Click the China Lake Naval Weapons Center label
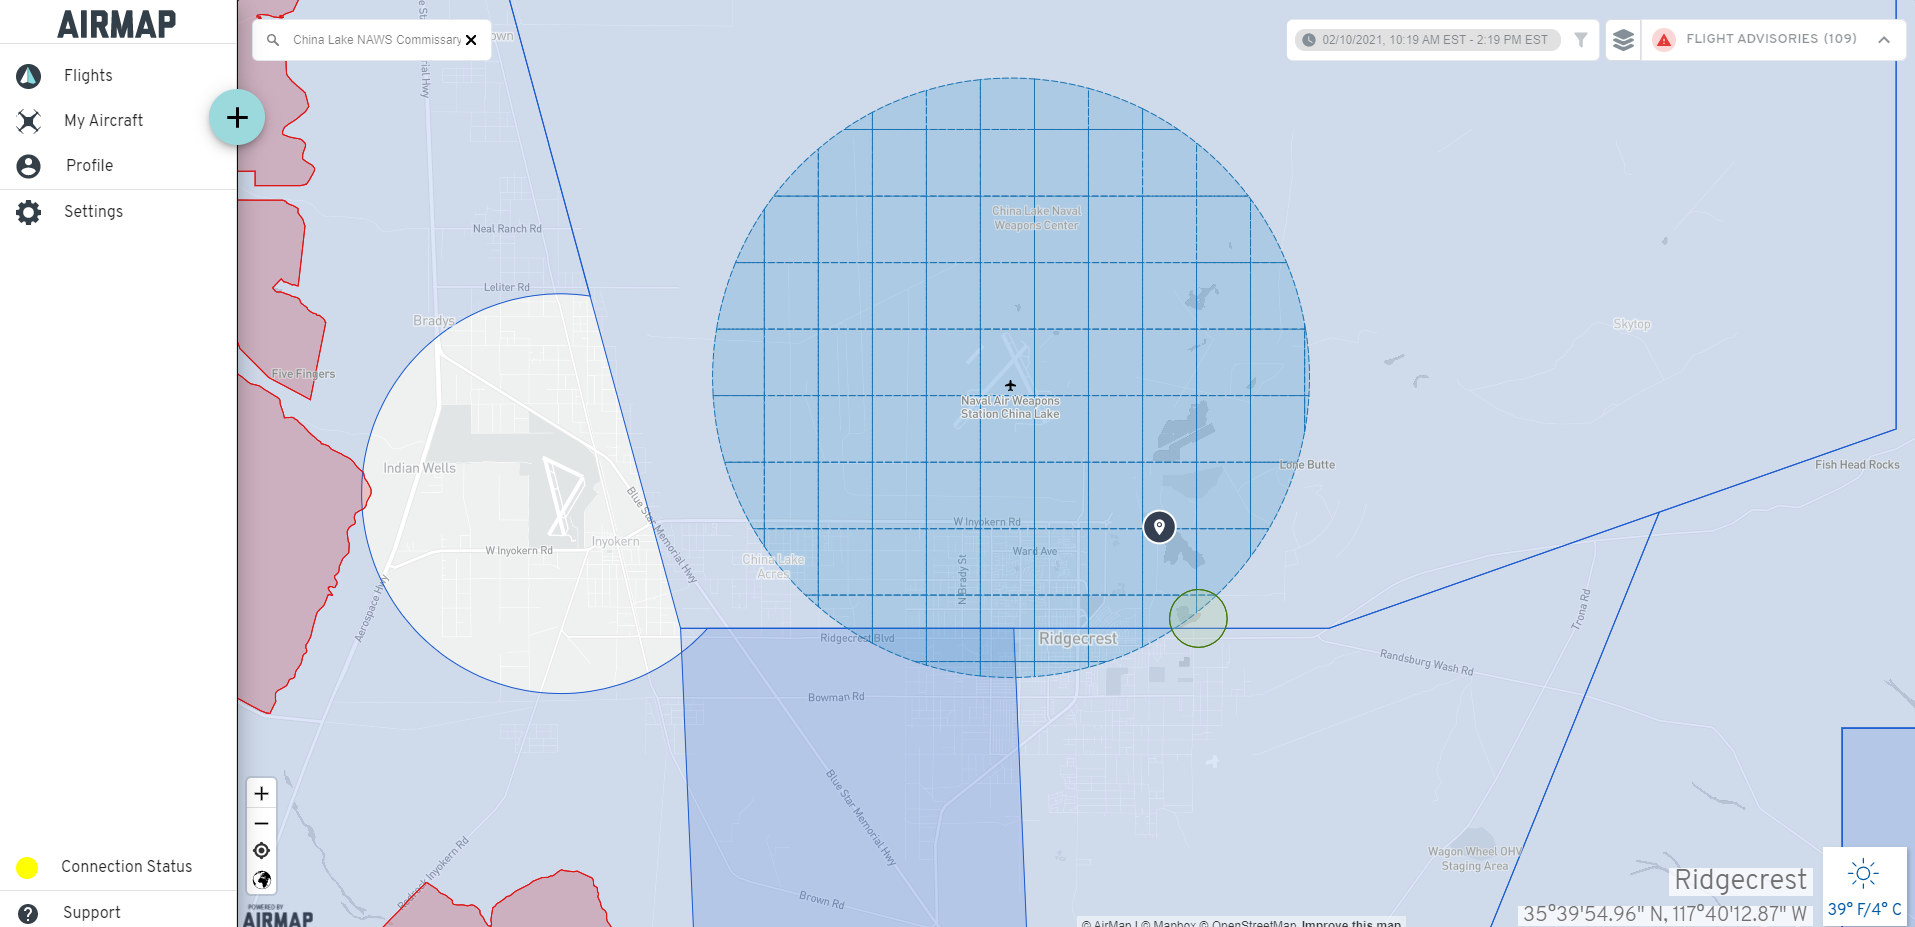This screenshot has height=927, width=1915. click(1037, 218)
